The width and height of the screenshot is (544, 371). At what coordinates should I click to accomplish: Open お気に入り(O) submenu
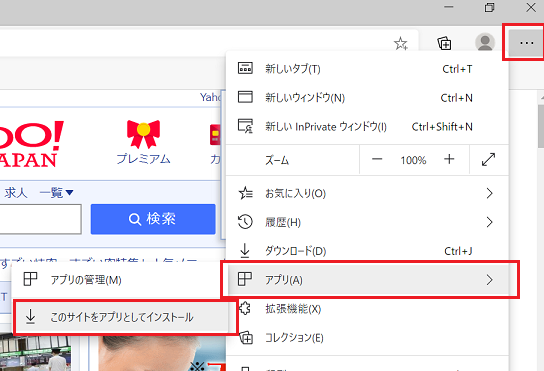tap(367, 193)
